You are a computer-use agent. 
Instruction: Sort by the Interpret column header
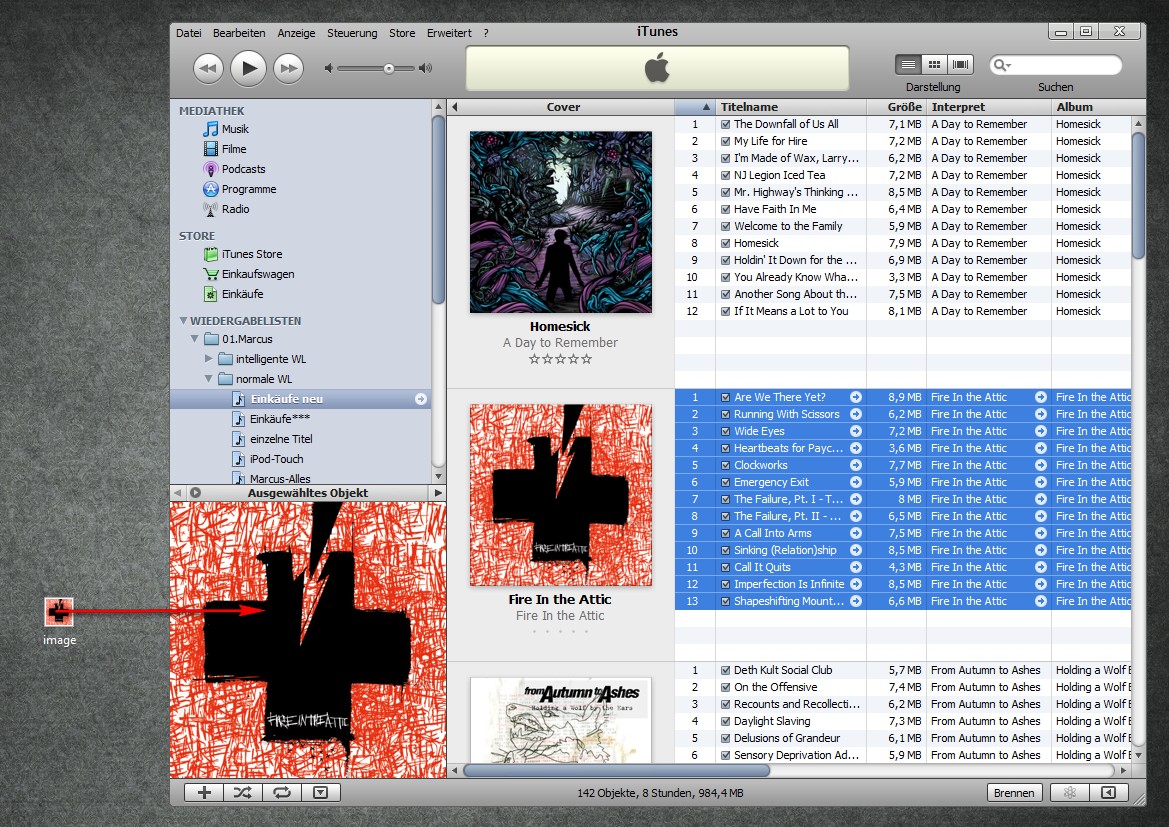[989, 107]
